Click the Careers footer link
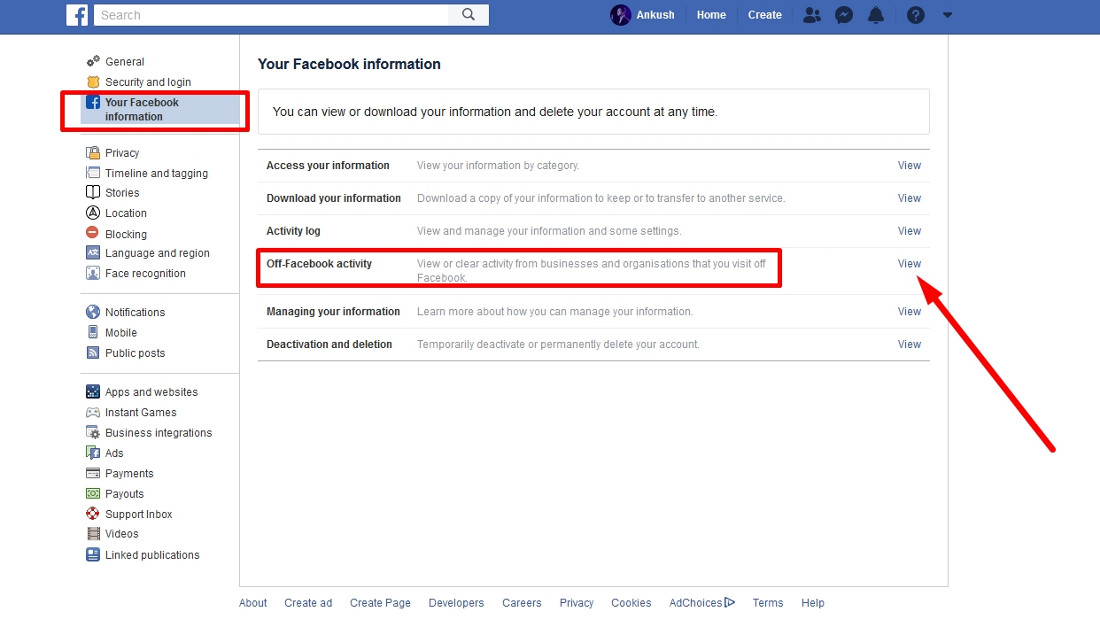1100x627 pixels. pos(521,602)
